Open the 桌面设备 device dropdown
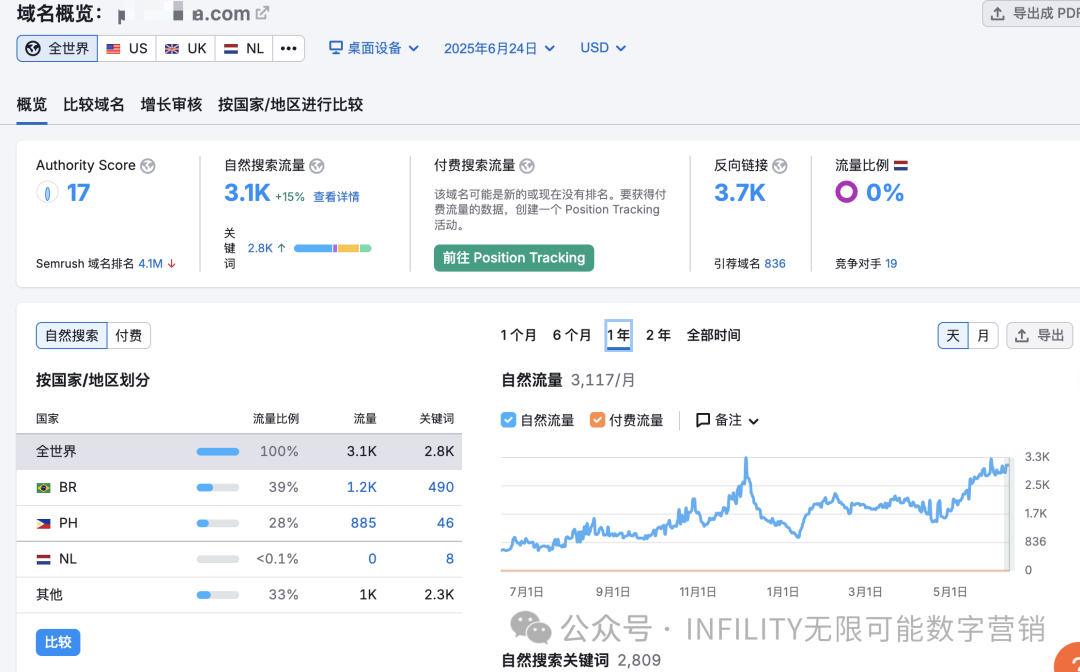This screenshot has width=1080, height=672. [374, 48]
